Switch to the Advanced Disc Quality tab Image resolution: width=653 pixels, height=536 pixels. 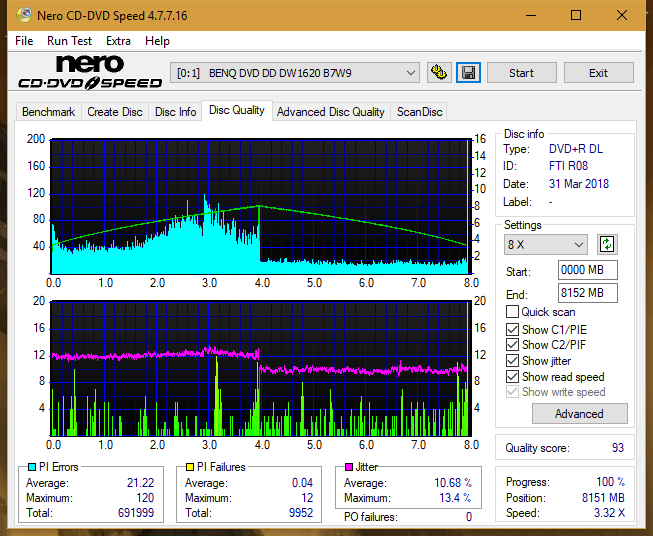331,112
